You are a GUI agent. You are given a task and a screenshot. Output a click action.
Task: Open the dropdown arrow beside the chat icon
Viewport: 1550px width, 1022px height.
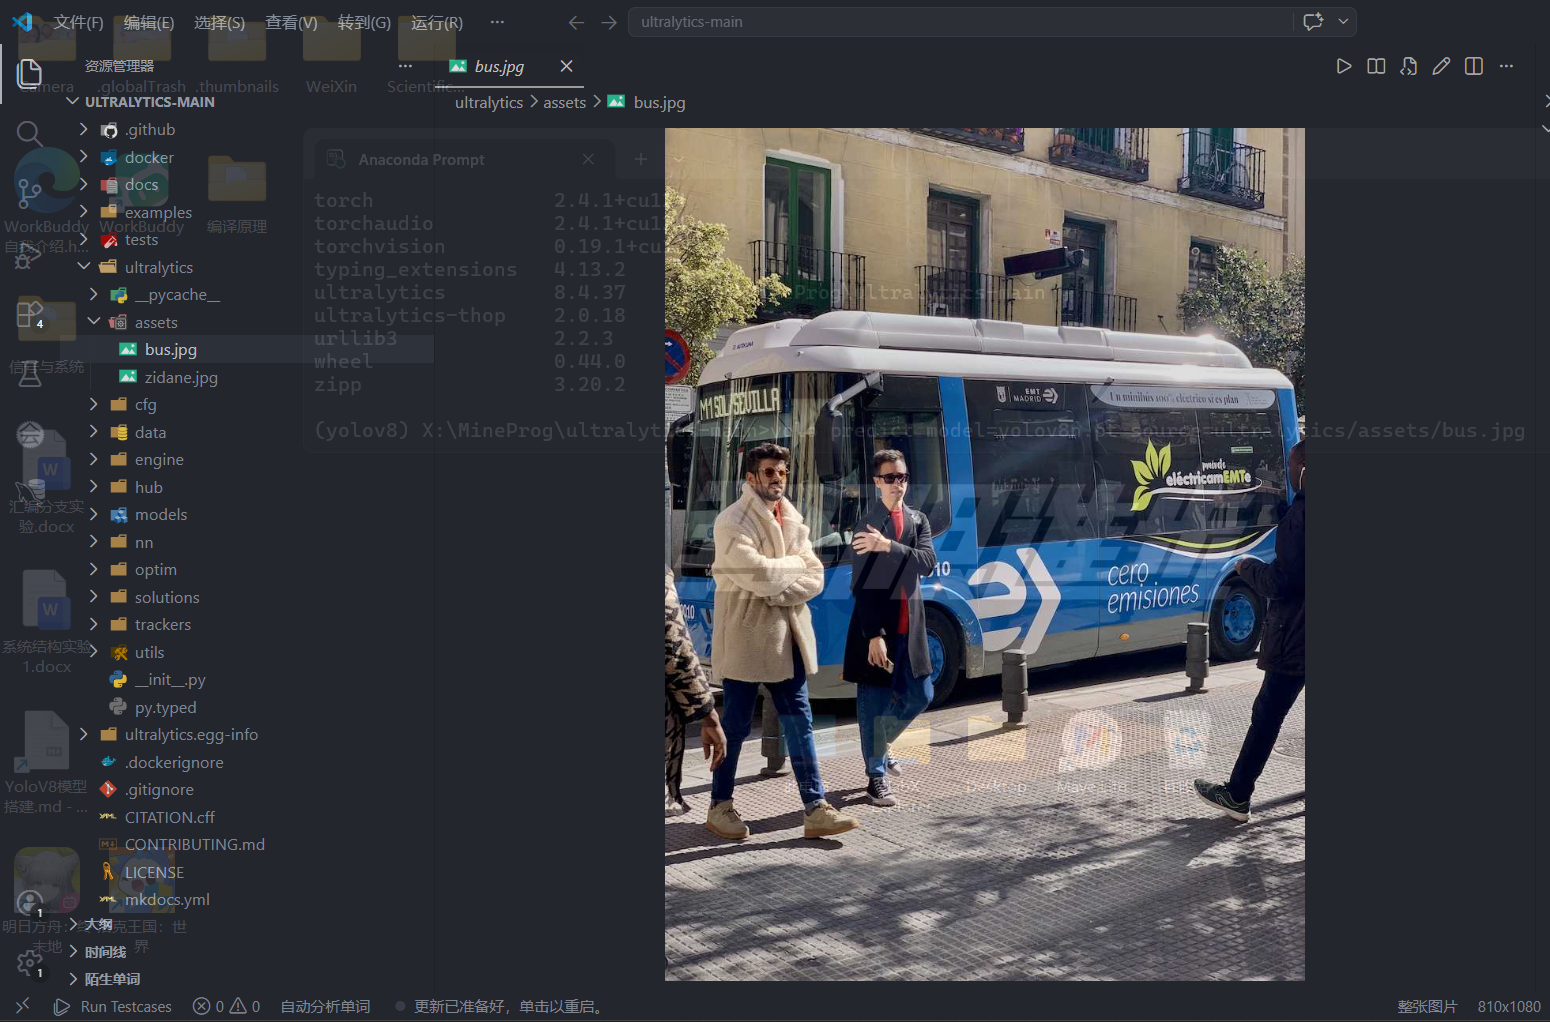pyautogui.click(x=1343, y=22)
